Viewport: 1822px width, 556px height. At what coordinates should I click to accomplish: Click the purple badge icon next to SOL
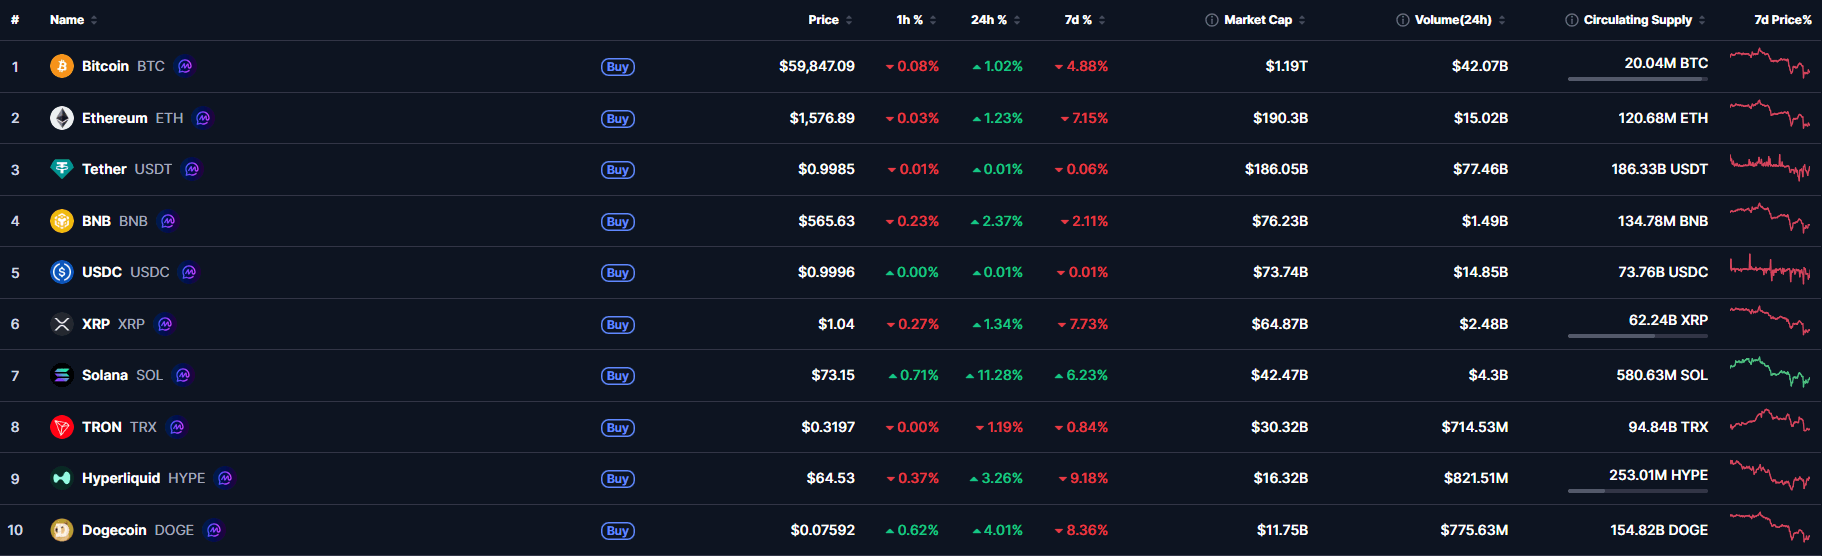[183, 375]
